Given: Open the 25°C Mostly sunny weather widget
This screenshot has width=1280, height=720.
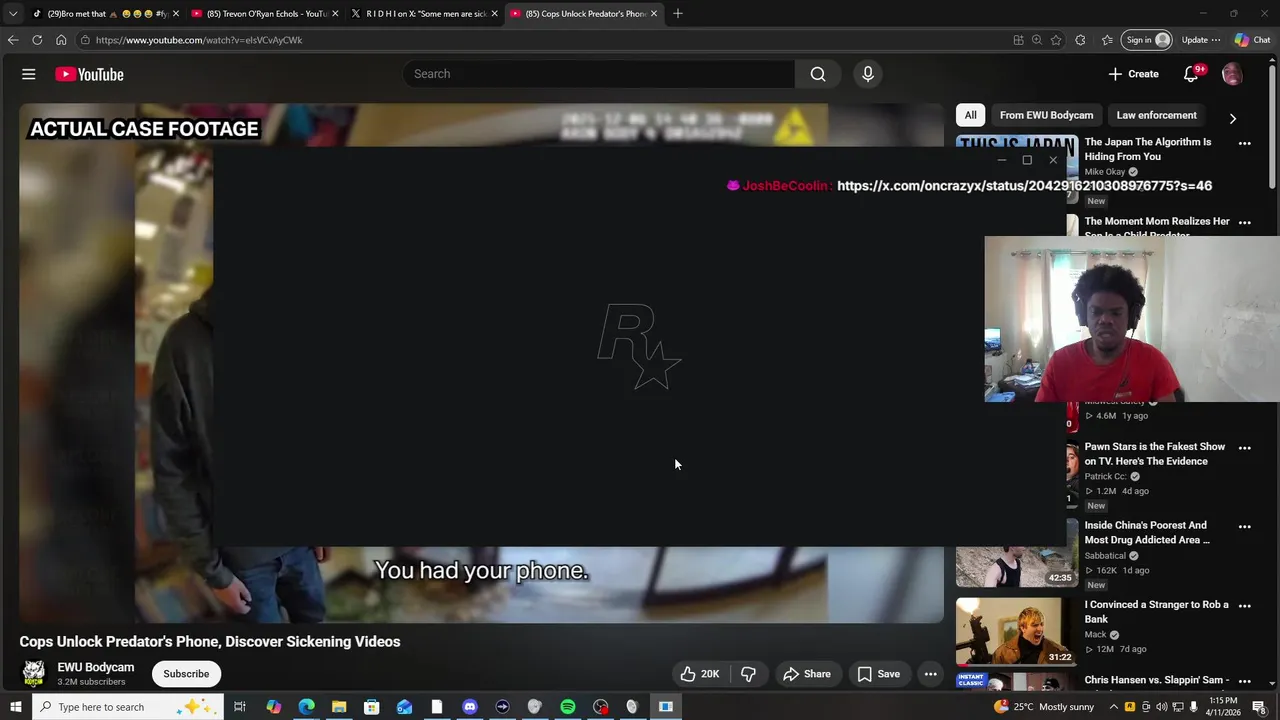Looking at the screenshot, I should click(1044, 707).
